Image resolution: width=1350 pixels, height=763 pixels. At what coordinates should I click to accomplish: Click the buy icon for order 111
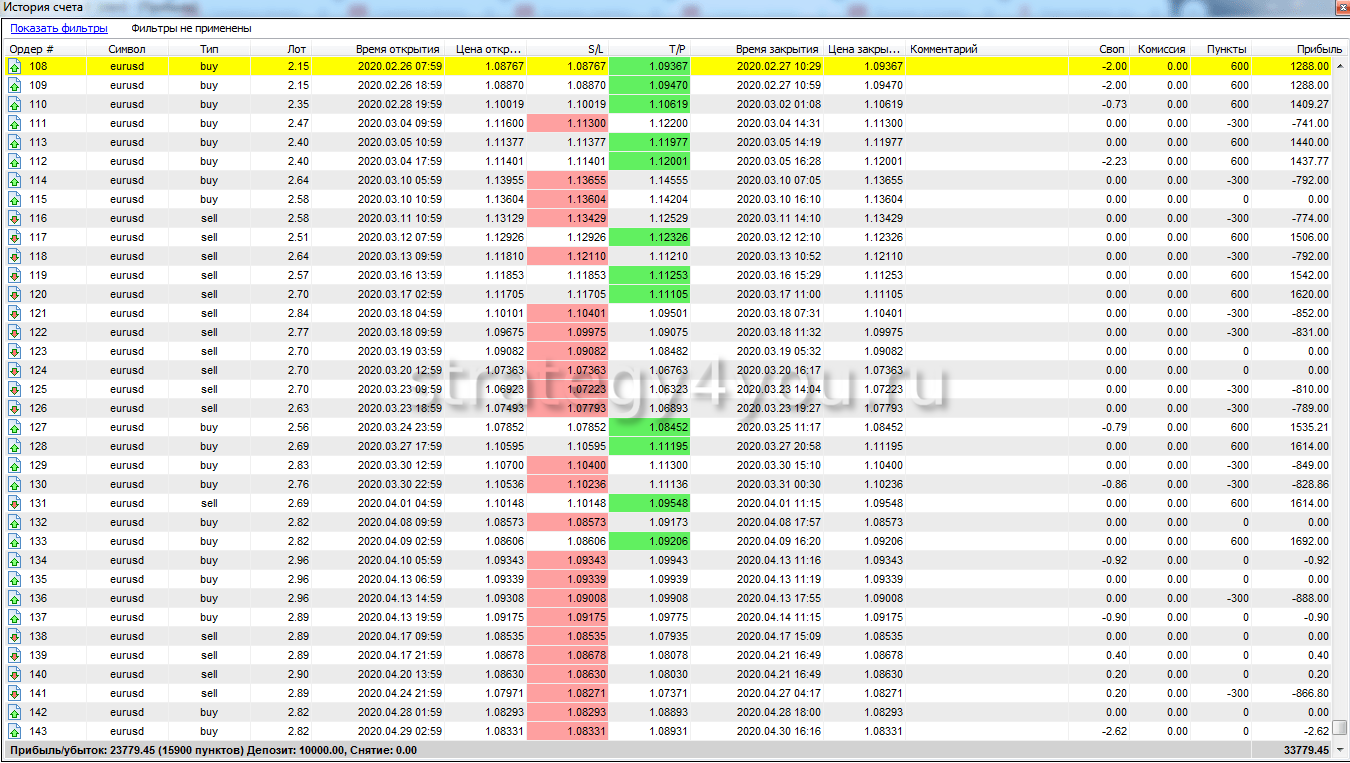click(15, 124)
